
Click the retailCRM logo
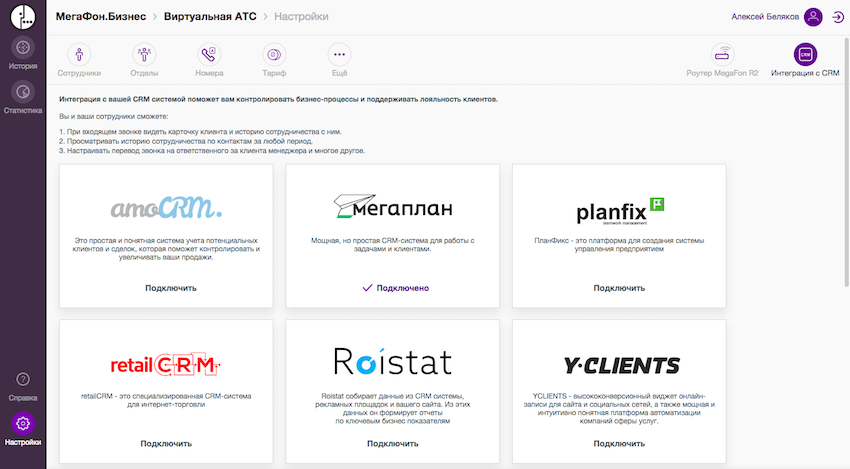(166, 365)
